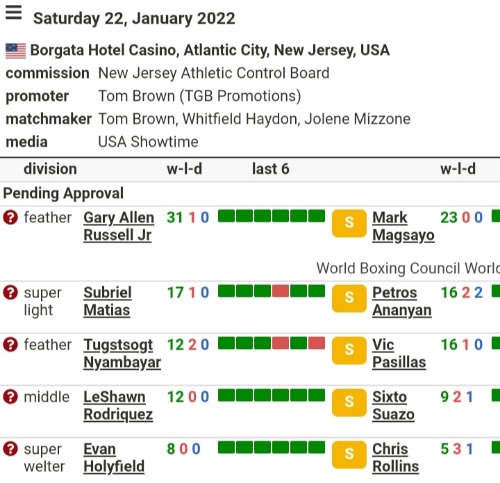The image size is (500, 483).
Task: Click the last 6 column header
Action: [x=270, y=169]
